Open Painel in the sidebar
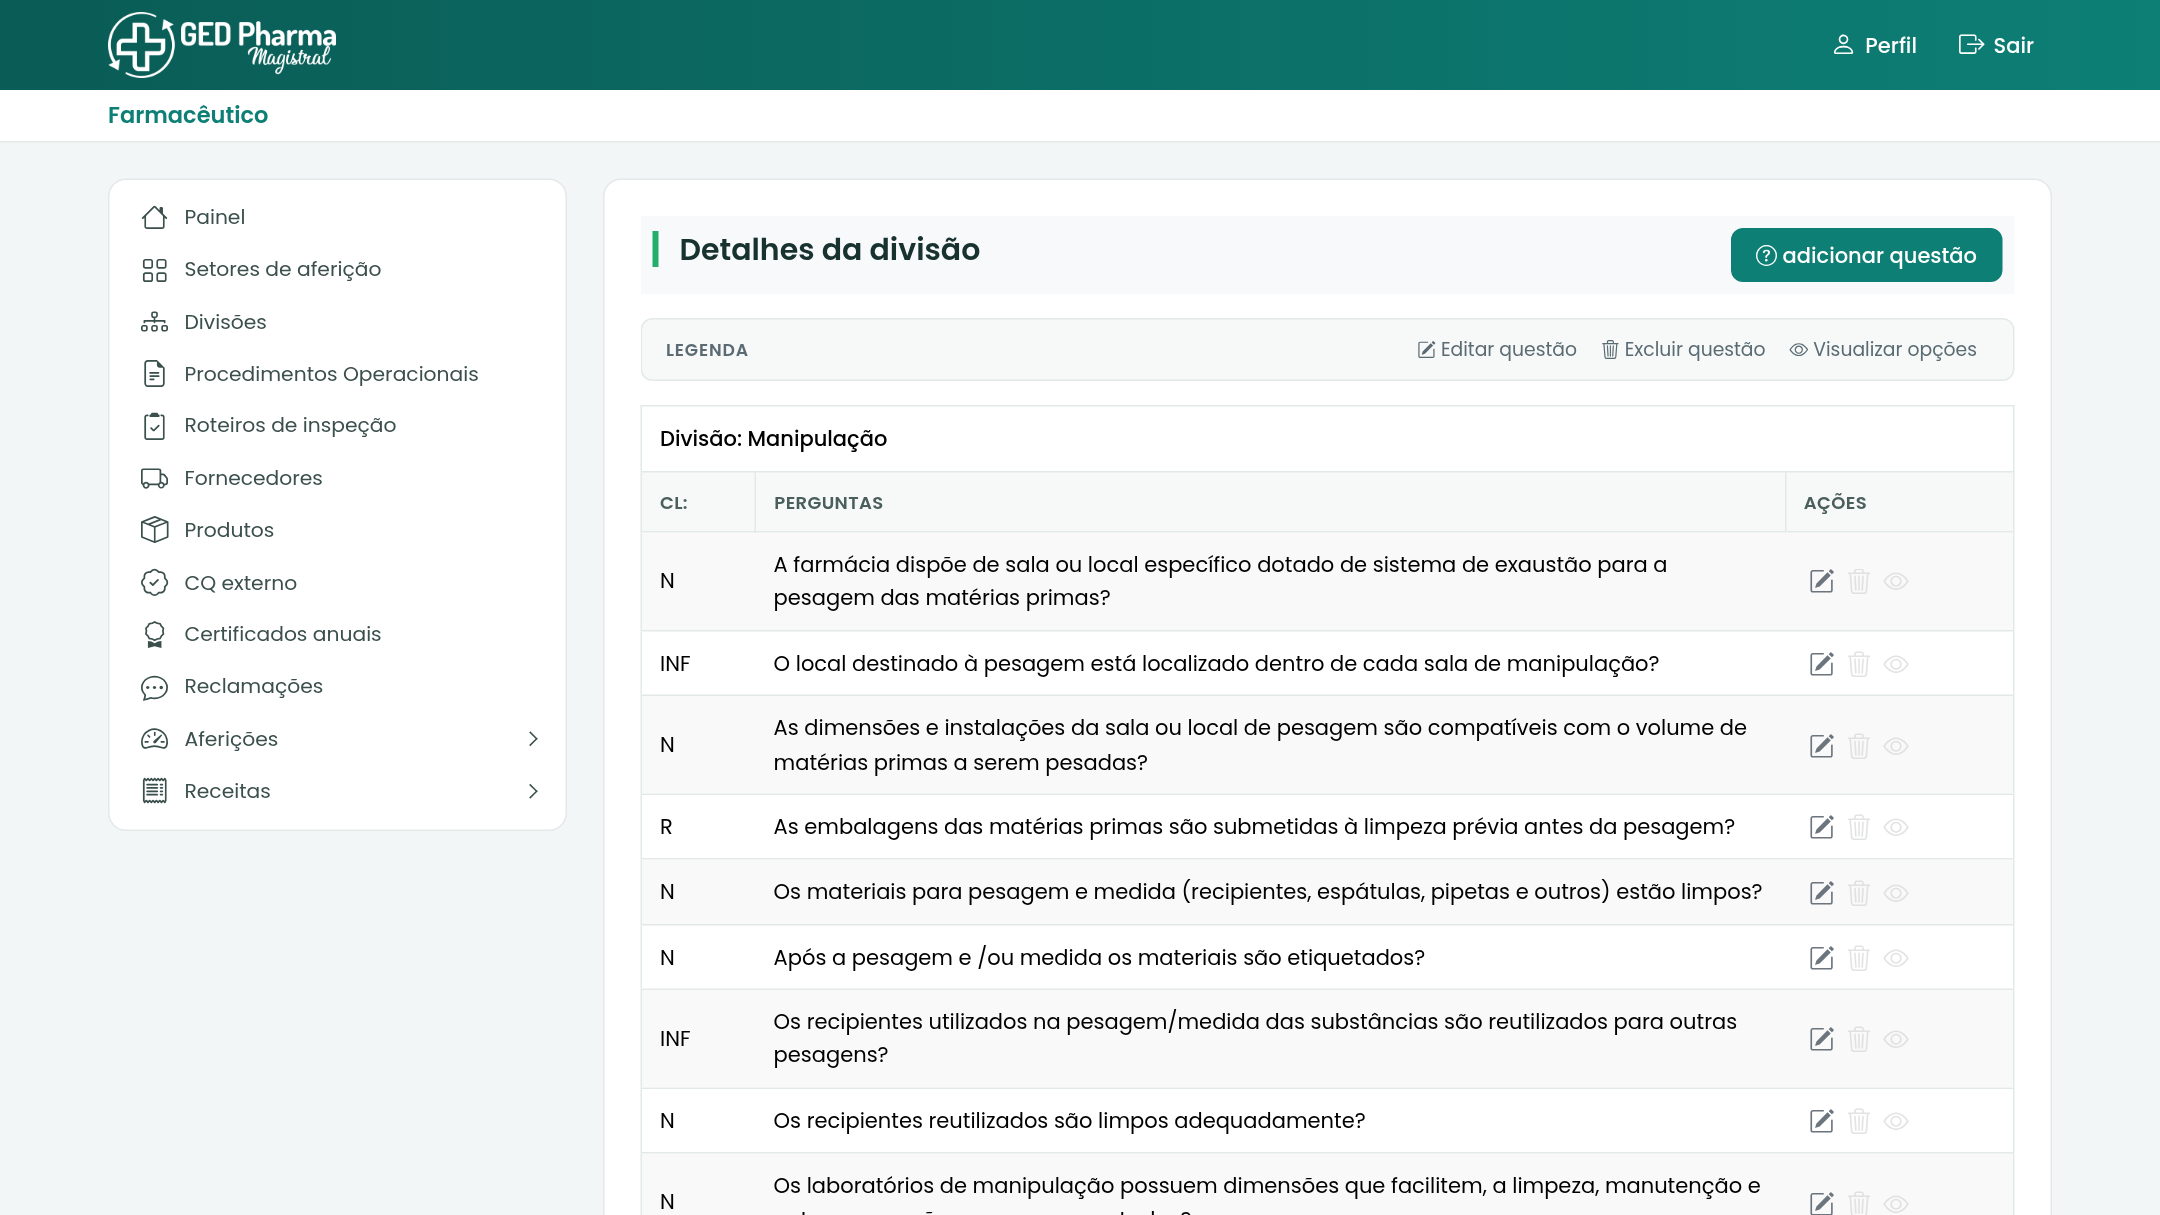2160x1215 pixels. [x=214, y=217]
